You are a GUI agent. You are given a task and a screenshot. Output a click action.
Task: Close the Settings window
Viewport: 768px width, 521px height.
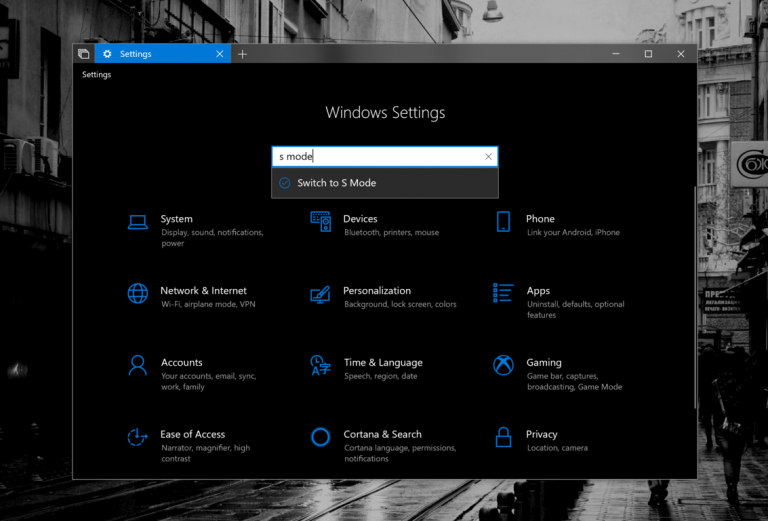[681, 54]
